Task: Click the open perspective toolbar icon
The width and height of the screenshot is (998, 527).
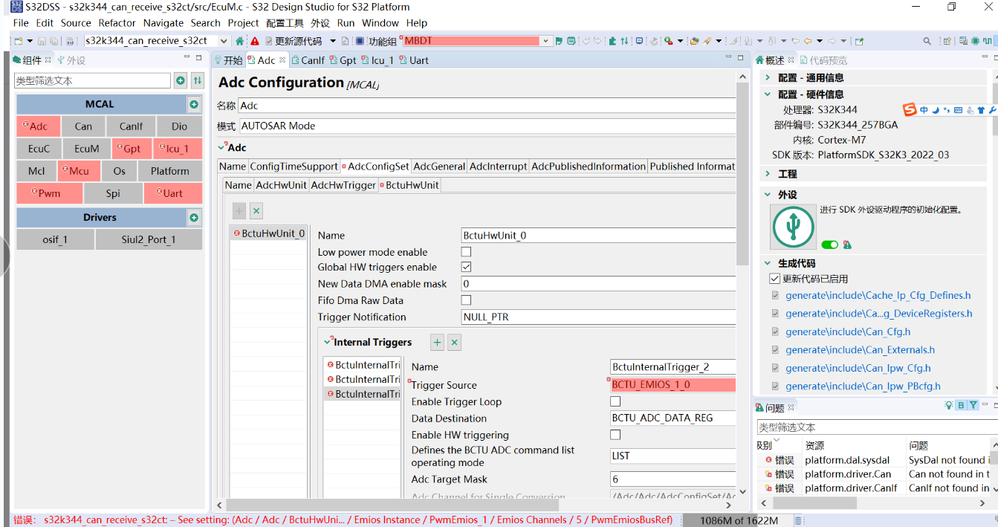Action: pos(947,41)
